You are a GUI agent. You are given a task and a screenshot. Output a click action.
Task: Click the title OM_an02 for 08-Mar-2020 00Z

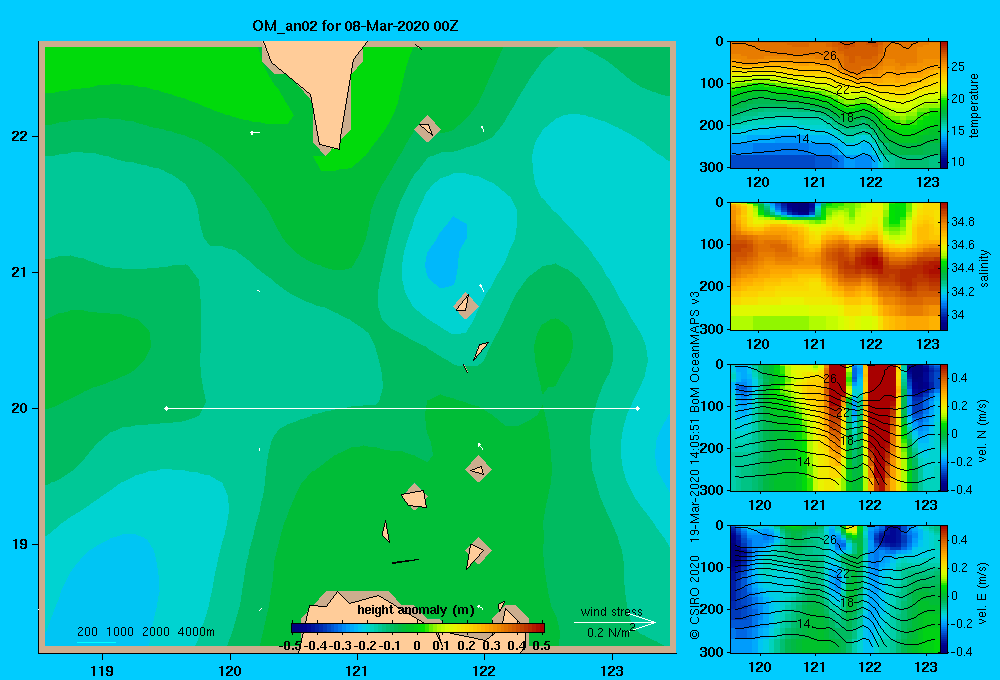[355, 26]
